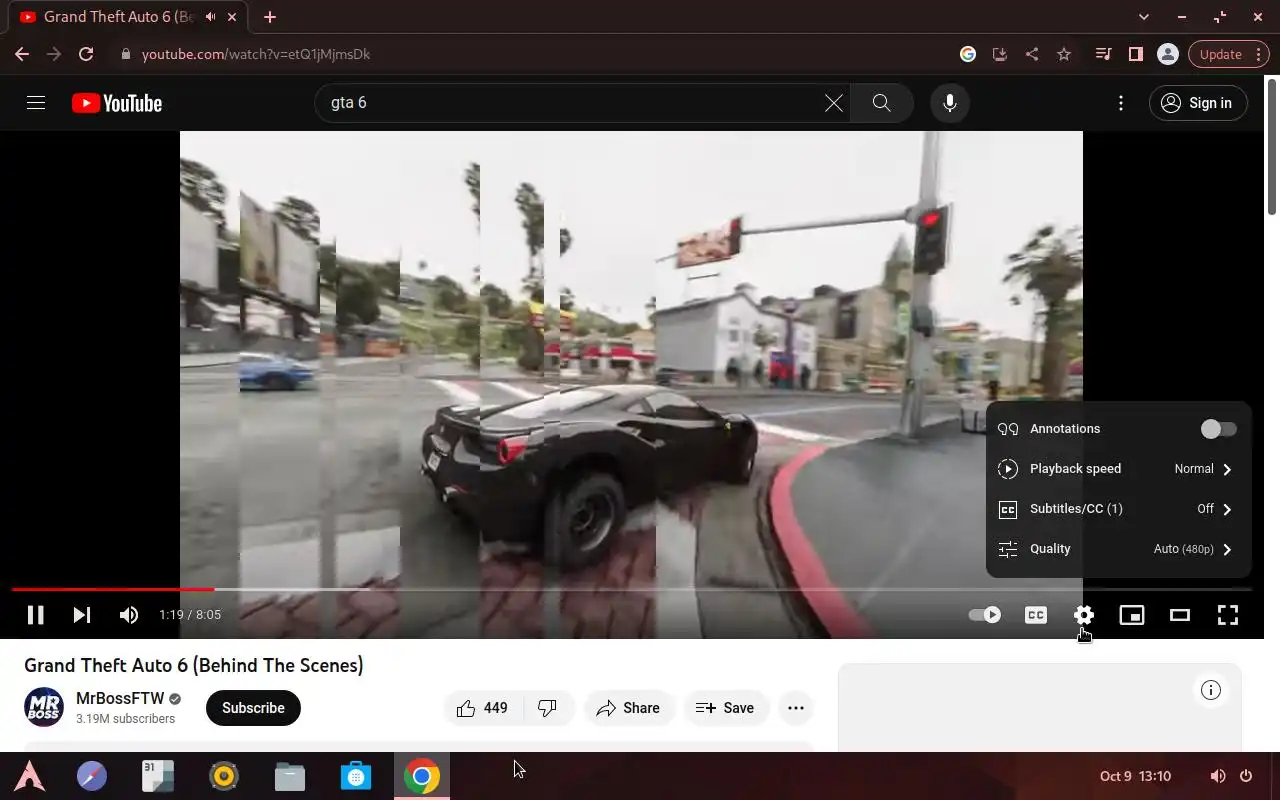Expand the Subtitles/CC chevron arrow

[x=1227, y=509]
